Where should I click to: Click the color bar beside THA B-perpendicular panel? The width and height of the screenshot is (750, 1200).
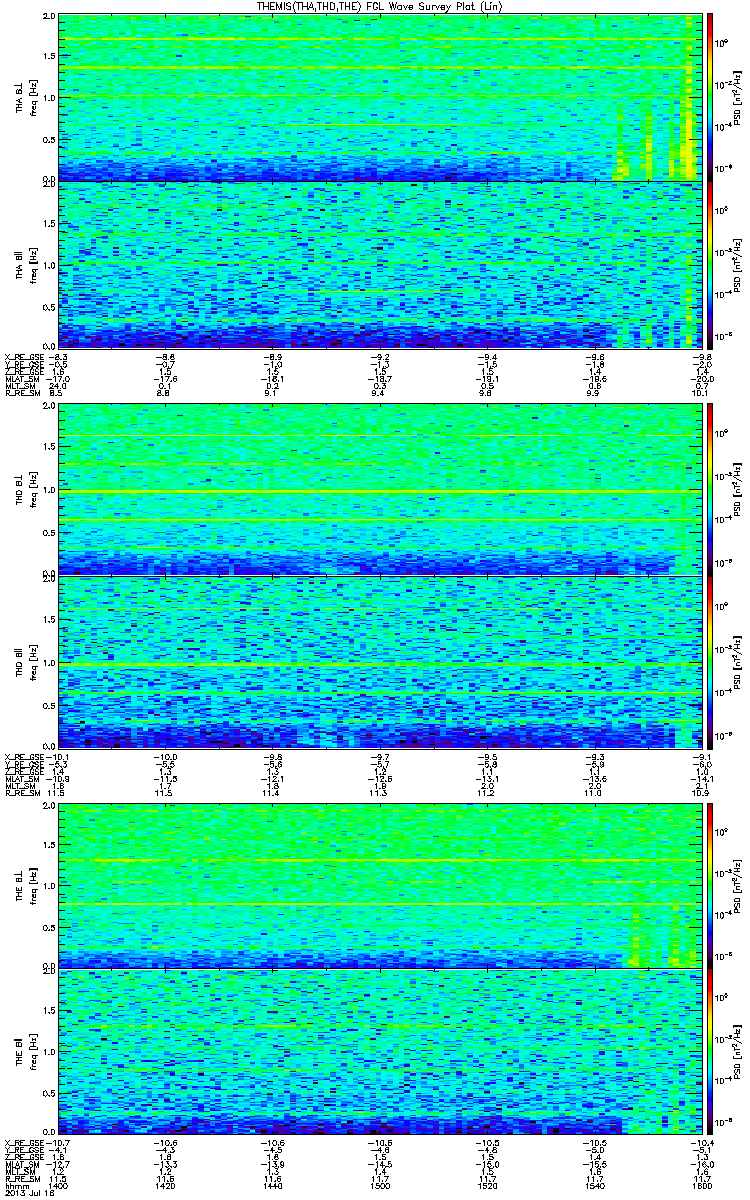711,97
